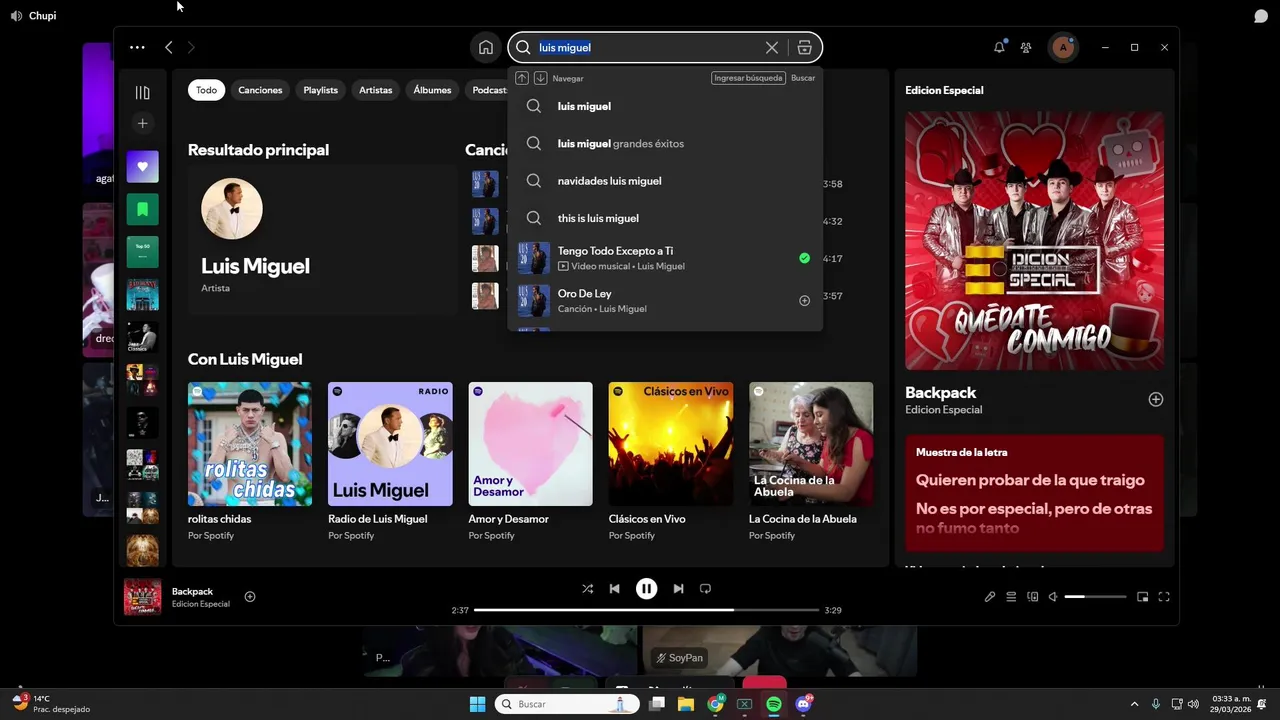
Task: Select the Álbumes filter chip
Action: 432,90
